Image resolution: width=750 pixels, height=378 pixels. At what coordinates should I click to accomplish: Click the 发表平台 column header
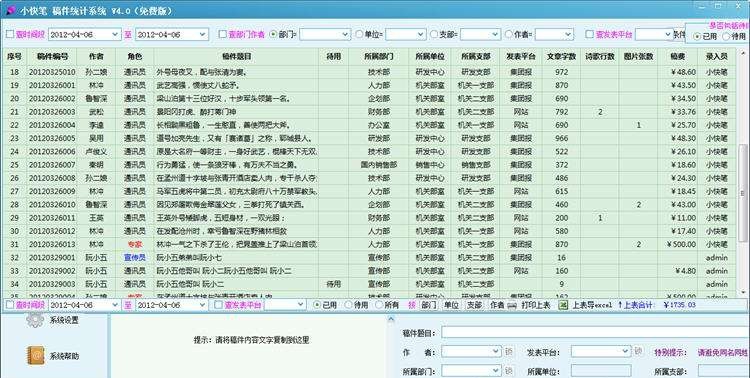coord(520,56)
